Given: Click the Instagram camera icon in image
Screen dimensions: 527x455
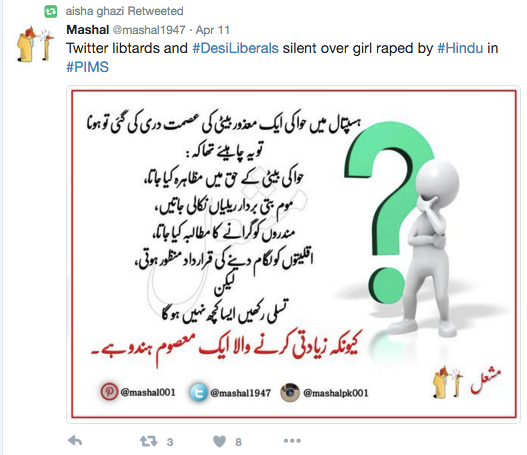Looking at the screenshot, I should click(x=290, y=392).
